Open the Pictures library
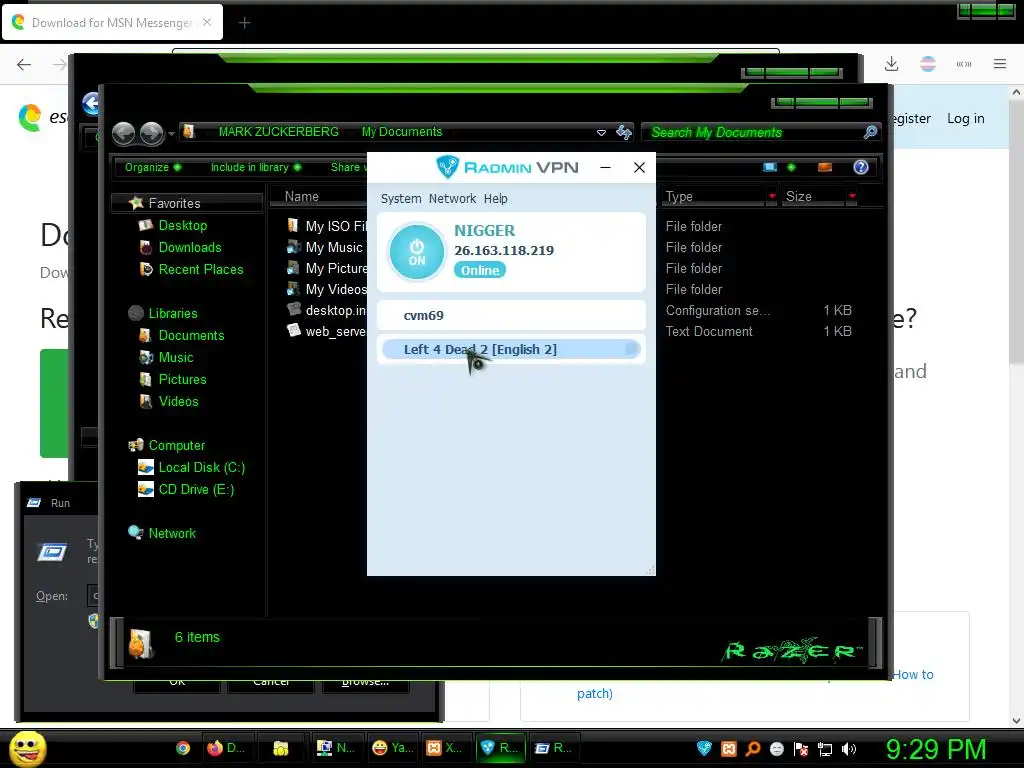 click(x=183, y=379)
